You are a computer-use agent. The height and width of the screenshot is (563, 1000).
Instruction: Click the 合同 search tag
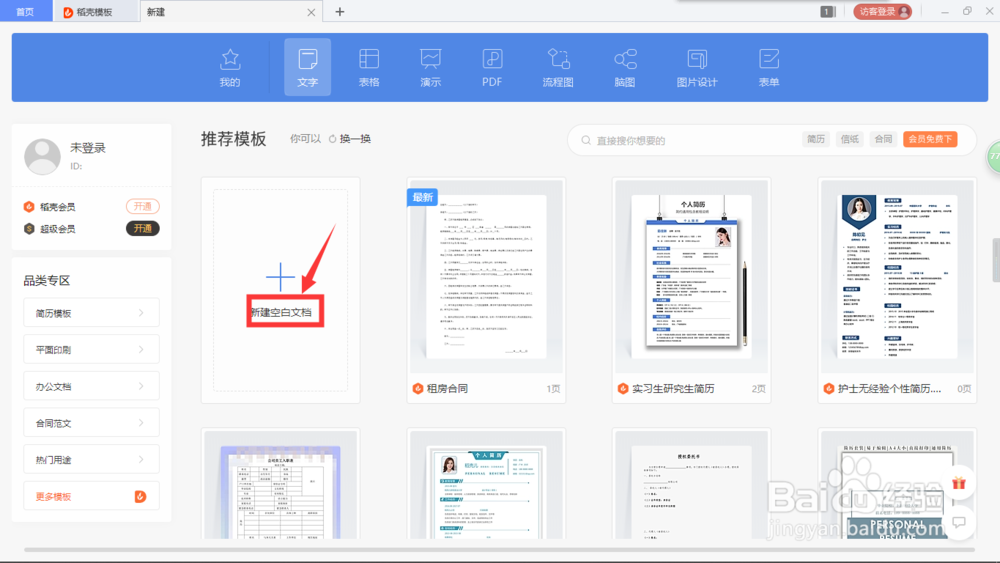point(883,139)
